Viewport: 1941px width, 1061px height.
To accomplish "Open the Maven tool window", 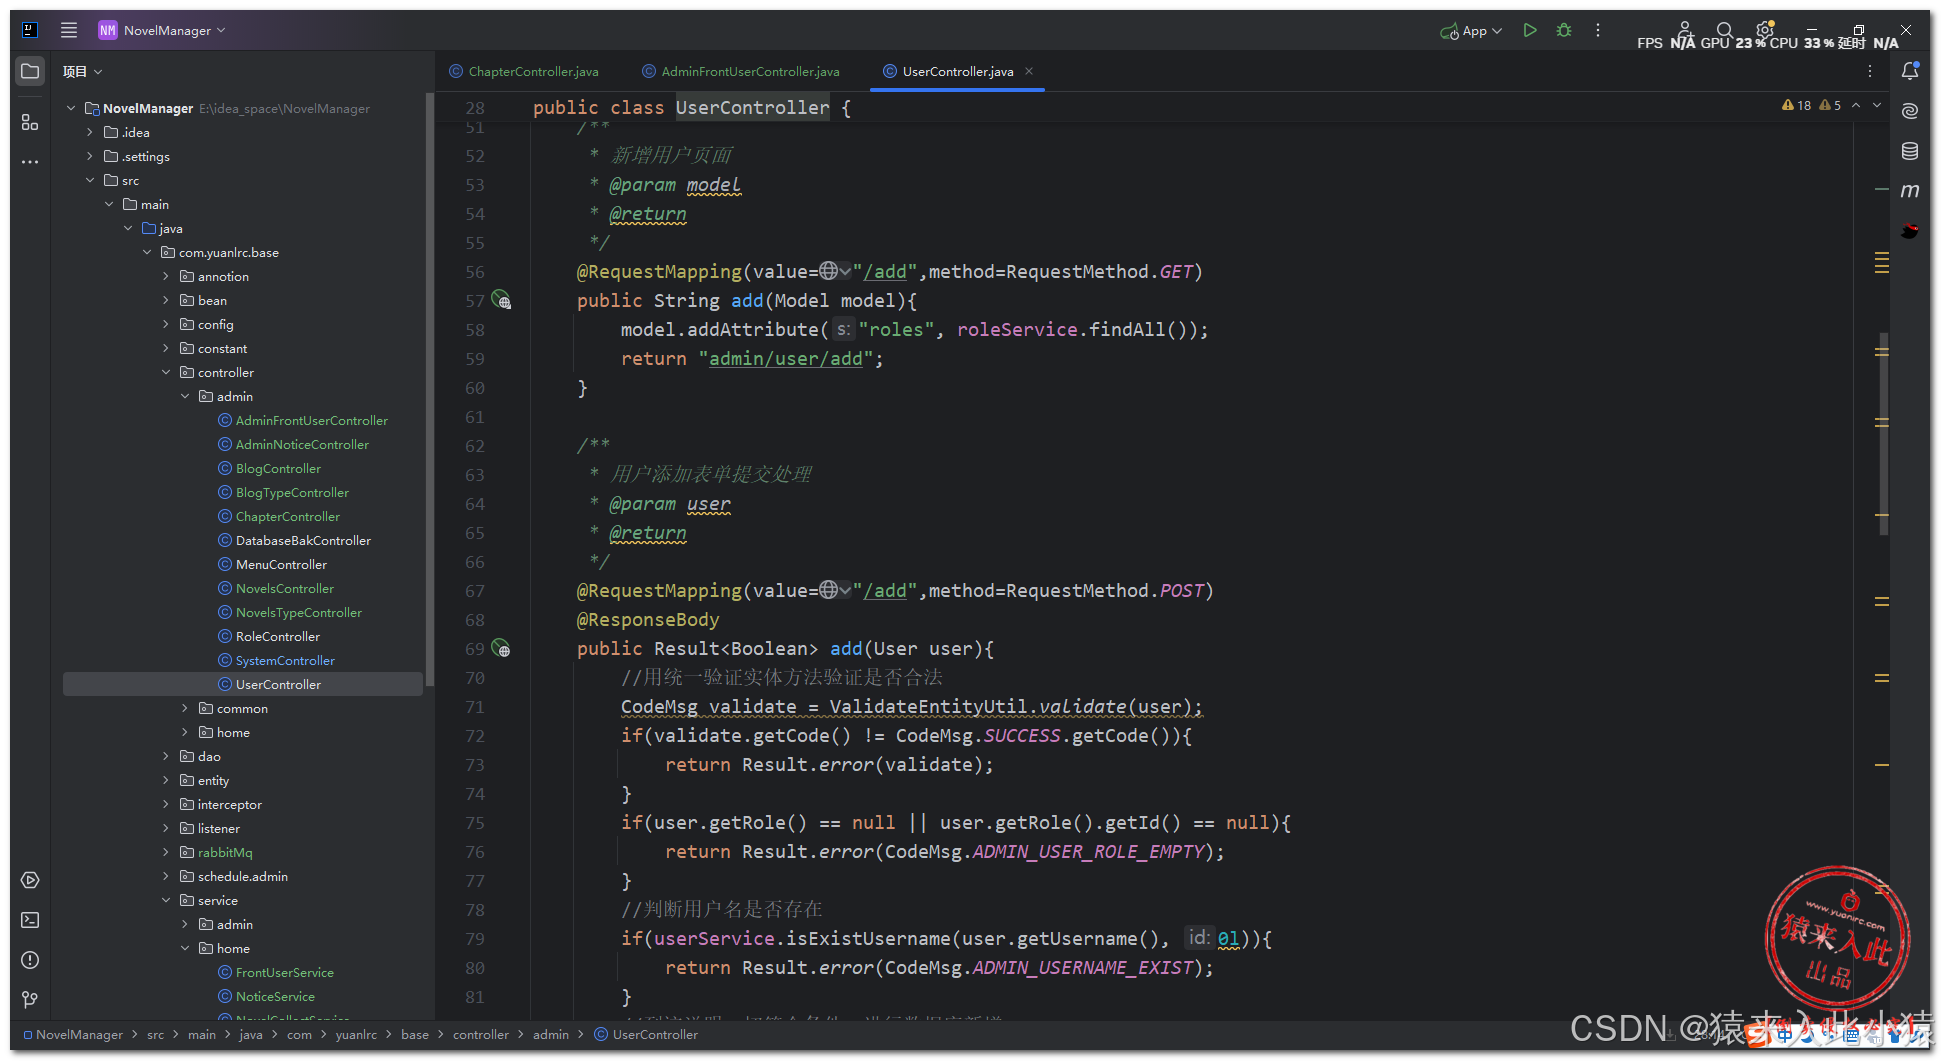I will click(x=1910, y=190).
